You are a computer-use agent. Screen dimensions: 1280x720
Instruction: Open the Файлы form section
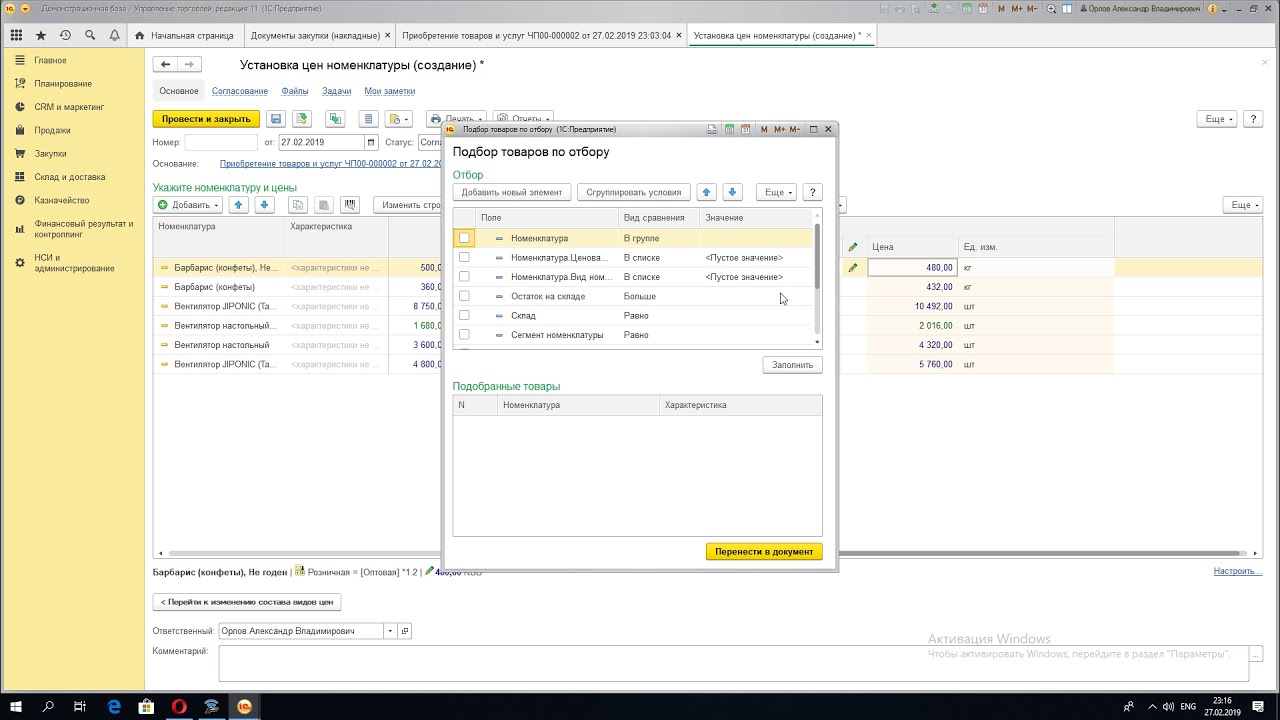(295, 91)
